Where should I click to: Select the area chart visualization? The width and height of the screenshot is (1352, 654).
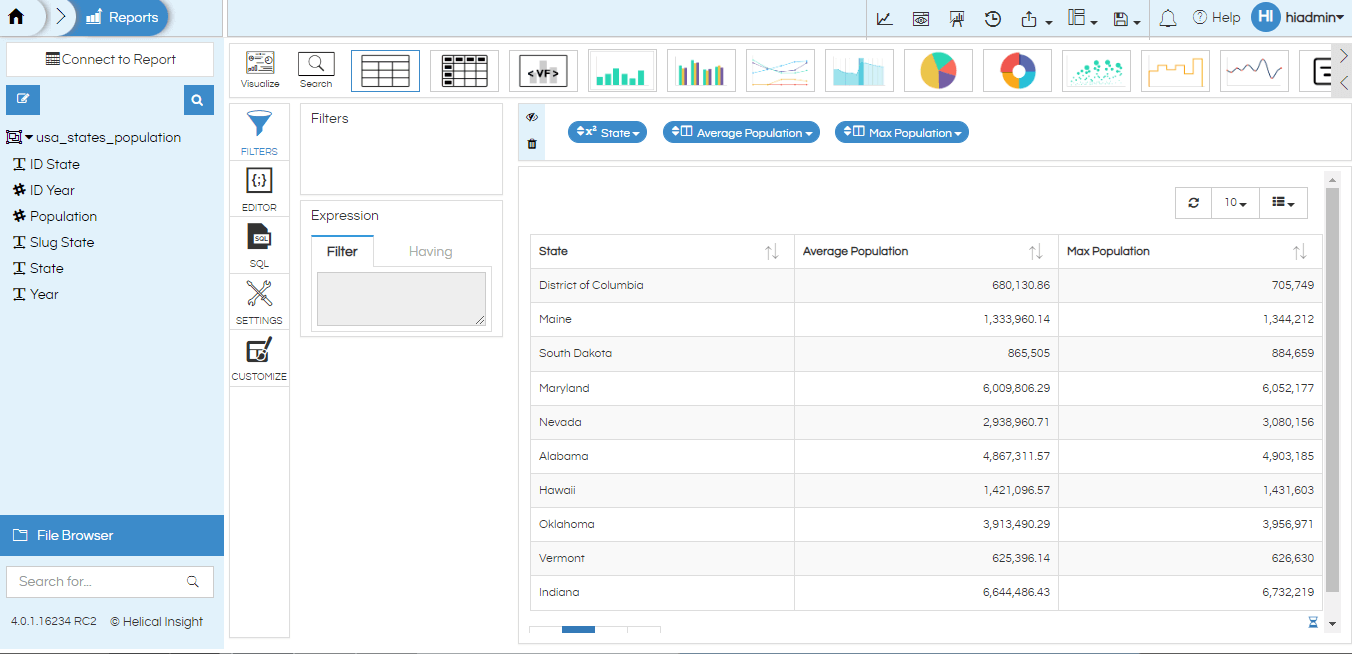pos(859,71)
